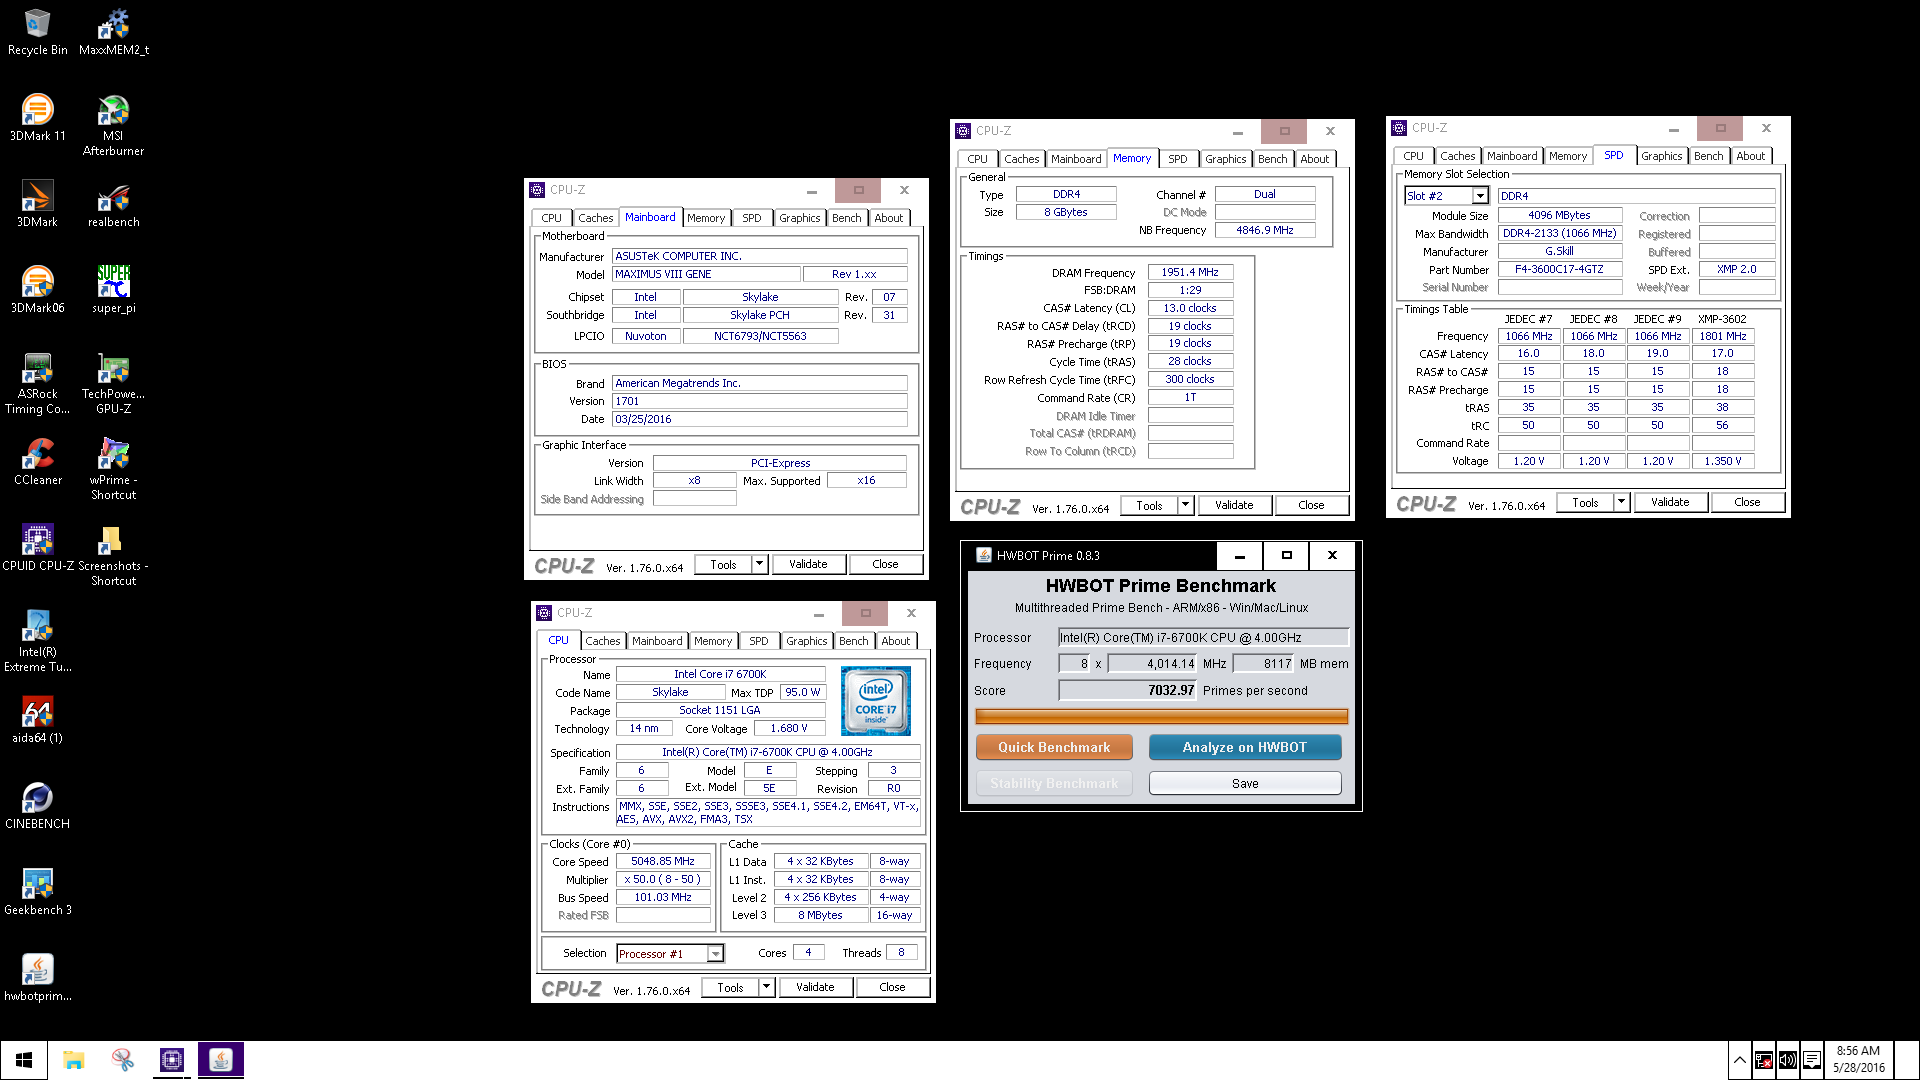The width and height of the screenshot is (1920, 1080).
Task: Select the ASRock Timing Configurator icon
Action: coord(37,383)
